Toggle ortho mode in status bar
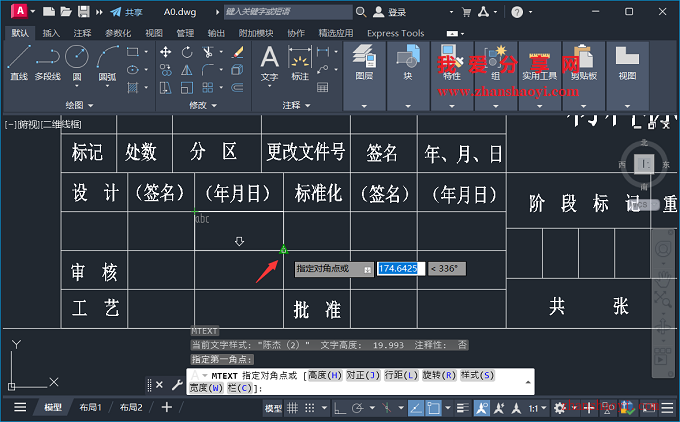Screen dimensions: 680x422 (340, 408)
